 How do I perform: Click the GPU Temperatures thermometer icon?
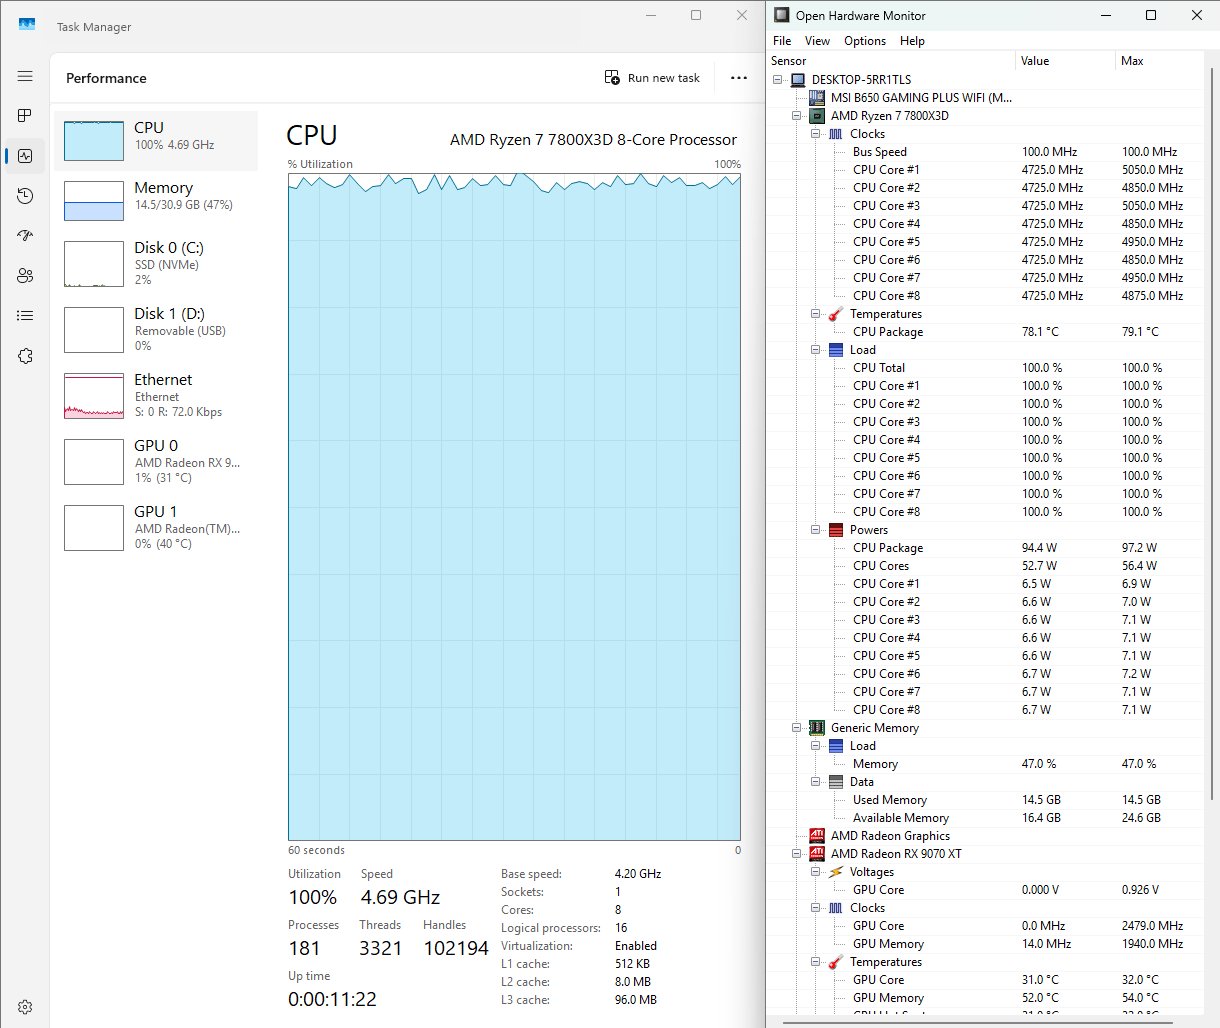coord(836,962)
